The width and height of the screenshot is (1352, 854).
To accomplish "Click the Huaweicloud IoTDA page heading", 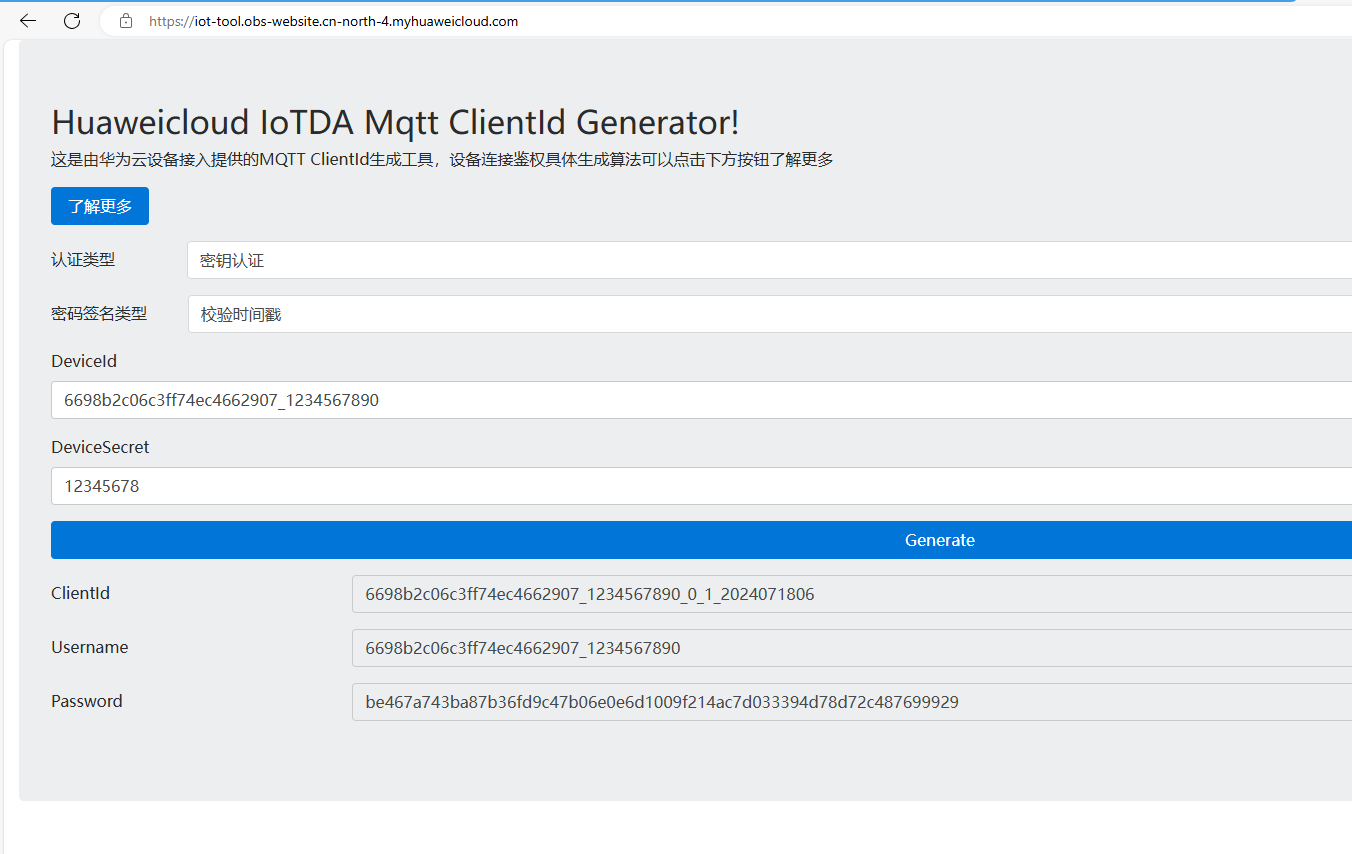I will coord(395,122).
